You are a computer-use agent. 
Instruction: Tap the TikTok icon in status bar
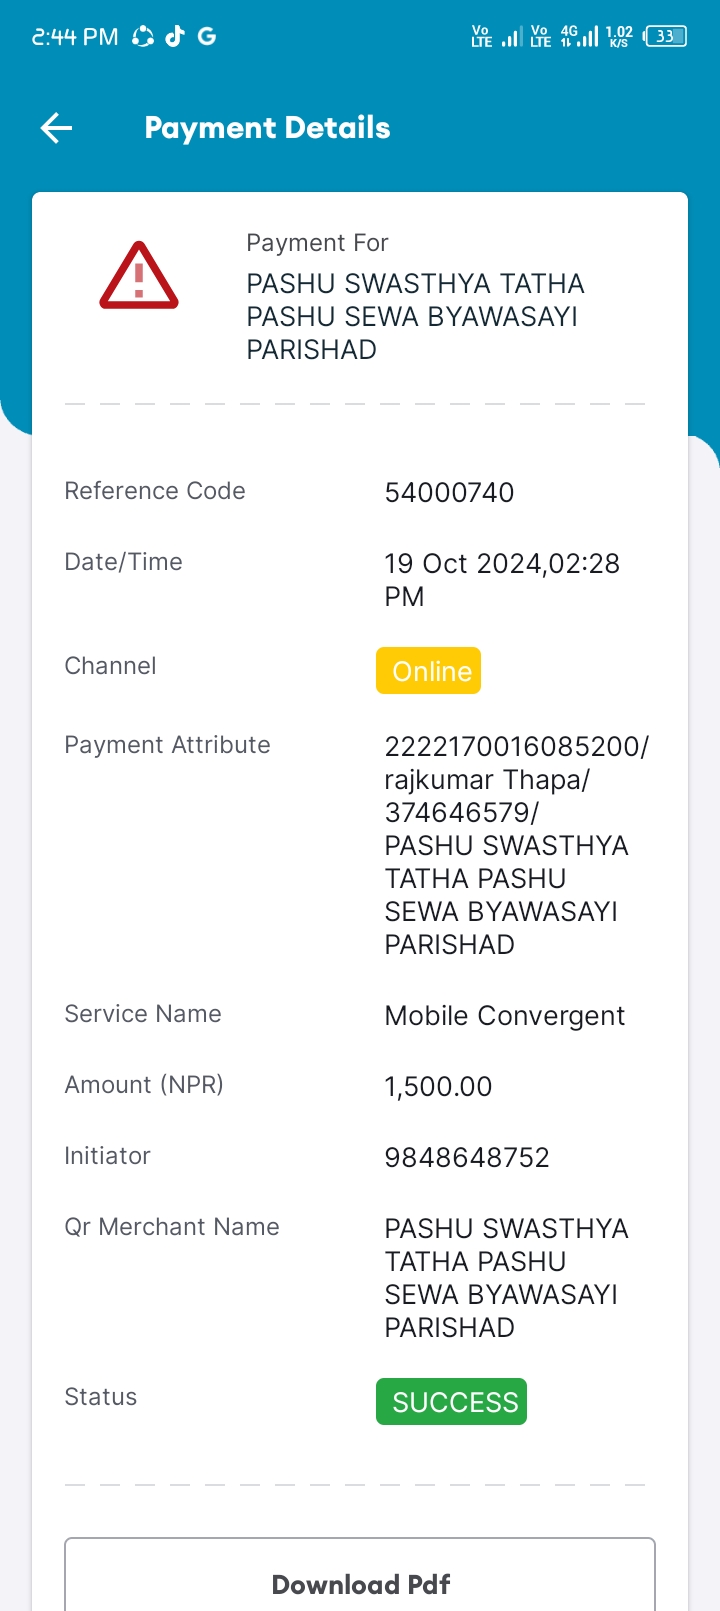[x=175, y=36]
